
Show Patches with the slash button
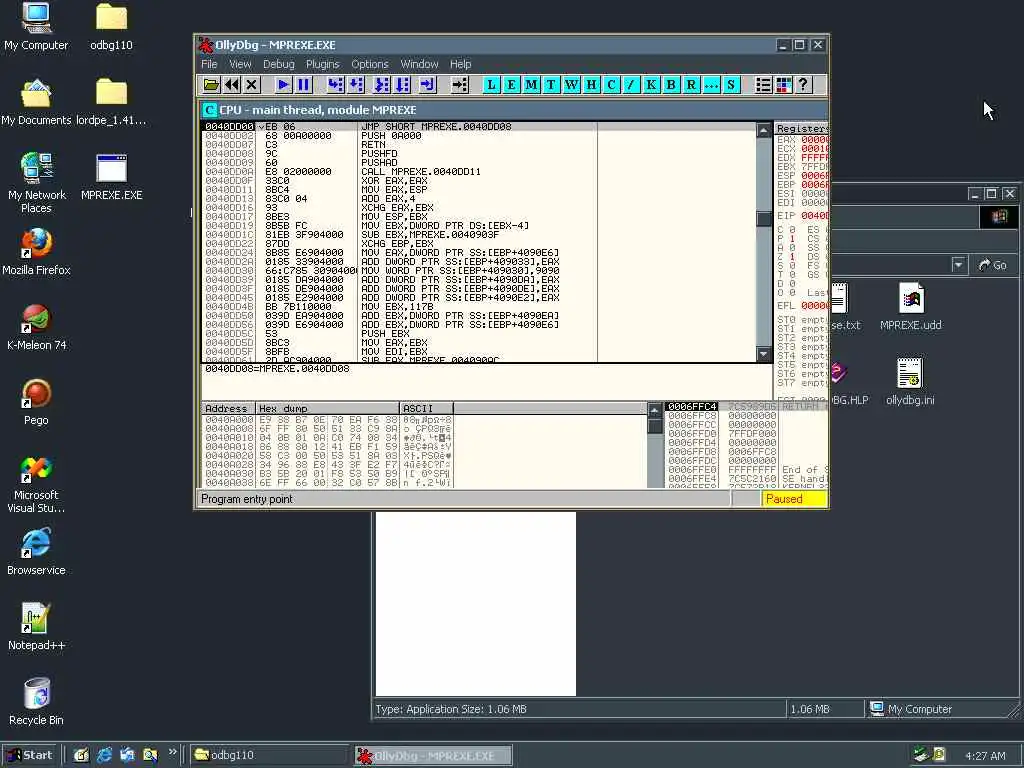coord(631,85)
